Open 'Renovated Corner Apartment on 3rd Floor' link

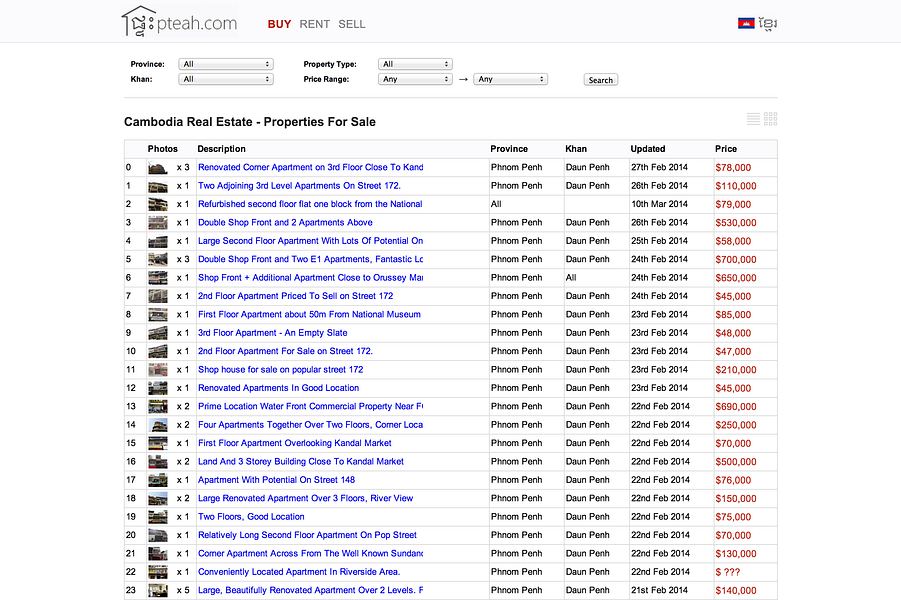pos(310,167)
